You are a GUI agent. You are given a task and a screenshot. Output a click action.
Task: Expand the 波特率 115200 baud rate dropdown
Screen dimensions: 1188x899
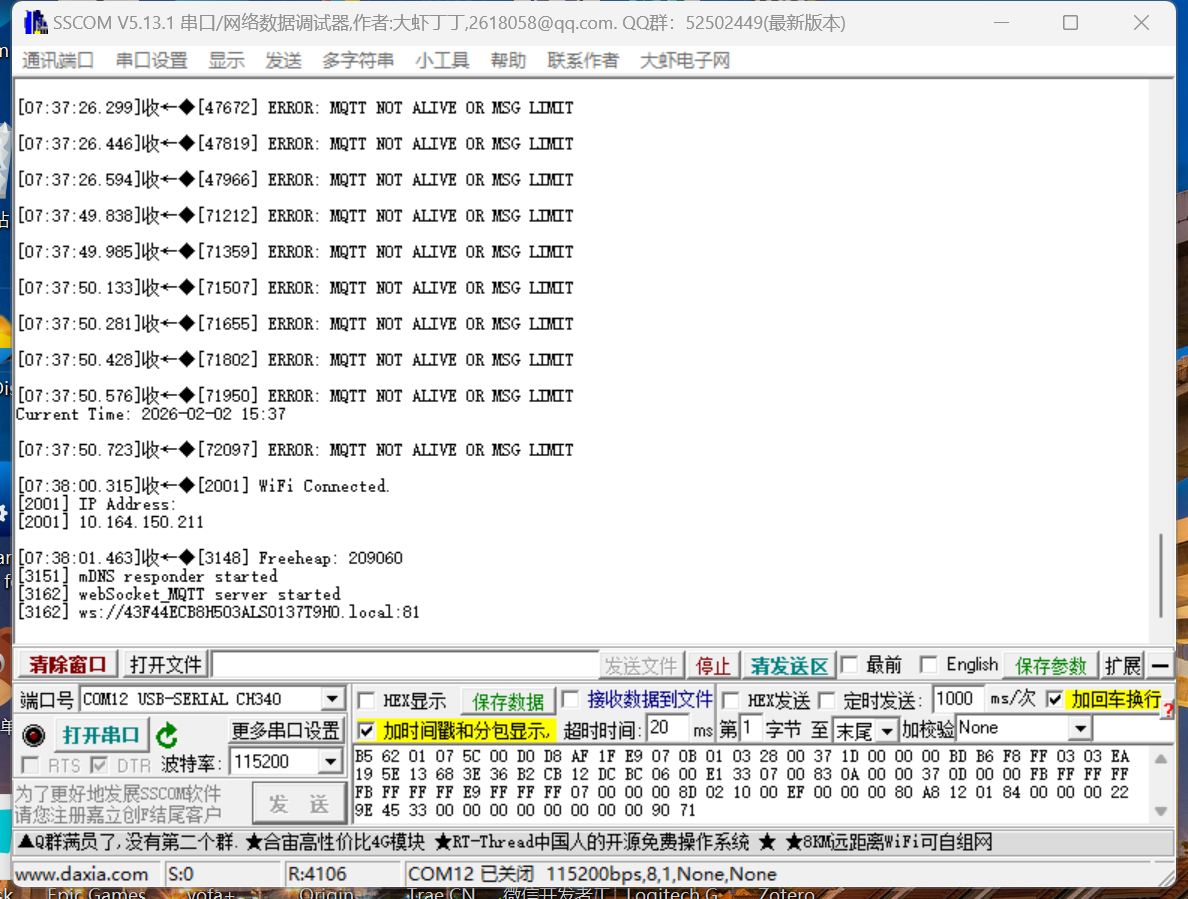click(331, 761)
